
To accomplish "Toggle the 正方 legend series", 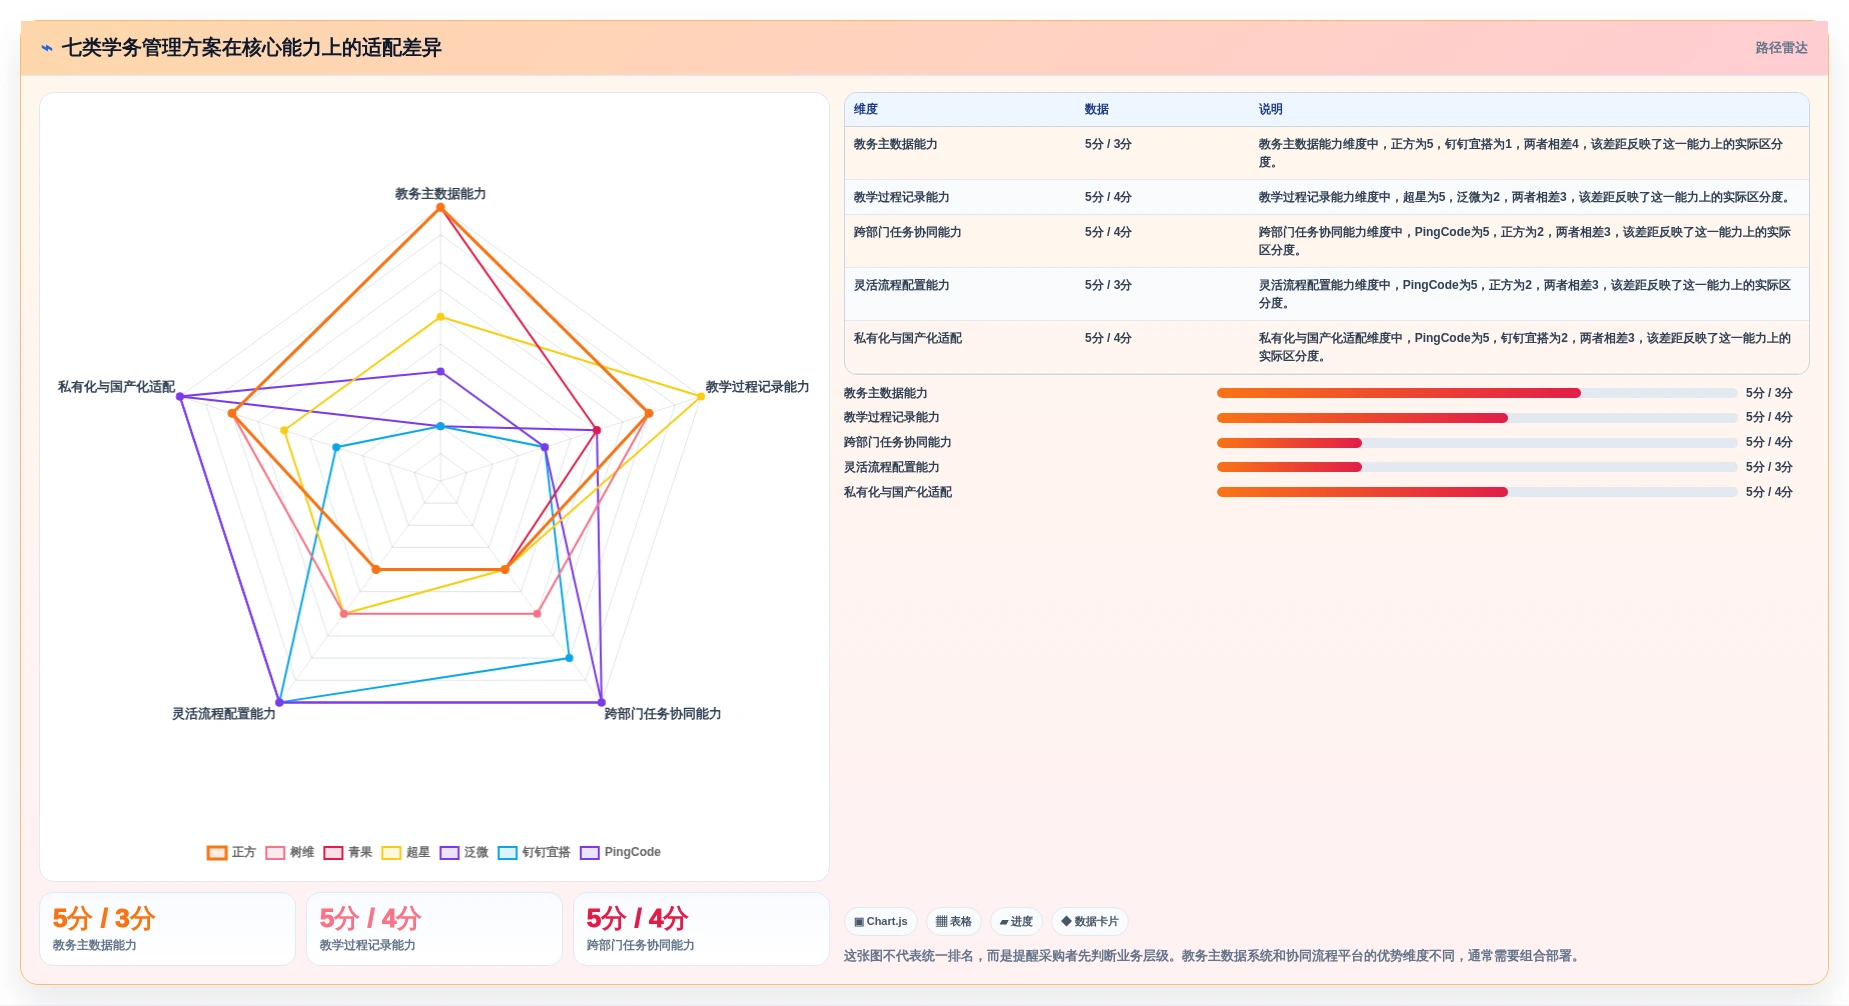I will [x=231, y=852].
